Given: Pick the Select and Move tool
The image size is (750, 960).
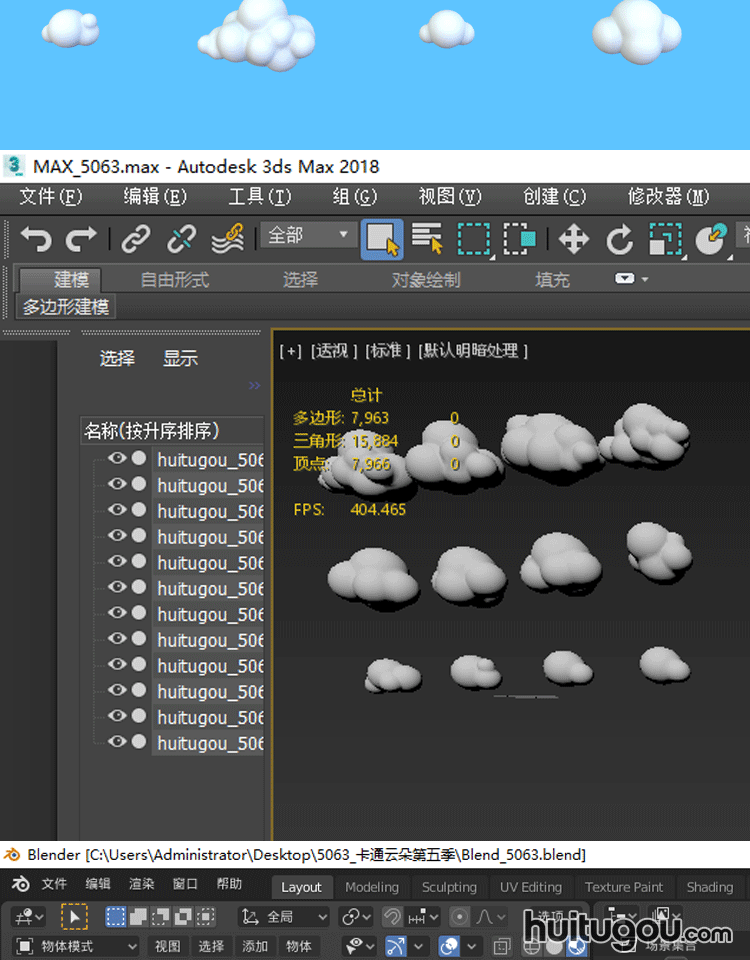Looking at the screenshot, I should (573, 239).
